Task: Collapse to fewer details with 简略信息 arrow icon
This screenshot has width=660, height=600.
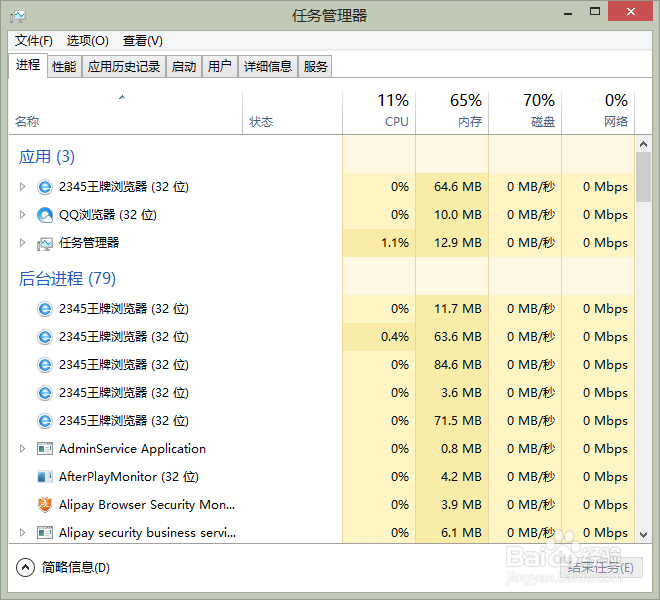Action: pos(25,567)
